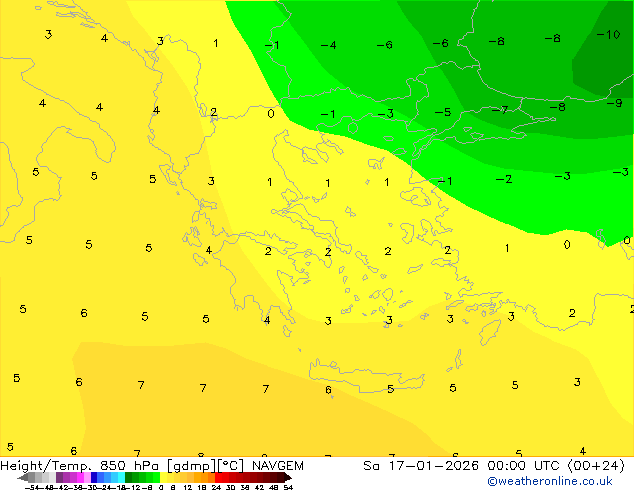Select the bright red swatch in the legend

[x=218, y=477]
